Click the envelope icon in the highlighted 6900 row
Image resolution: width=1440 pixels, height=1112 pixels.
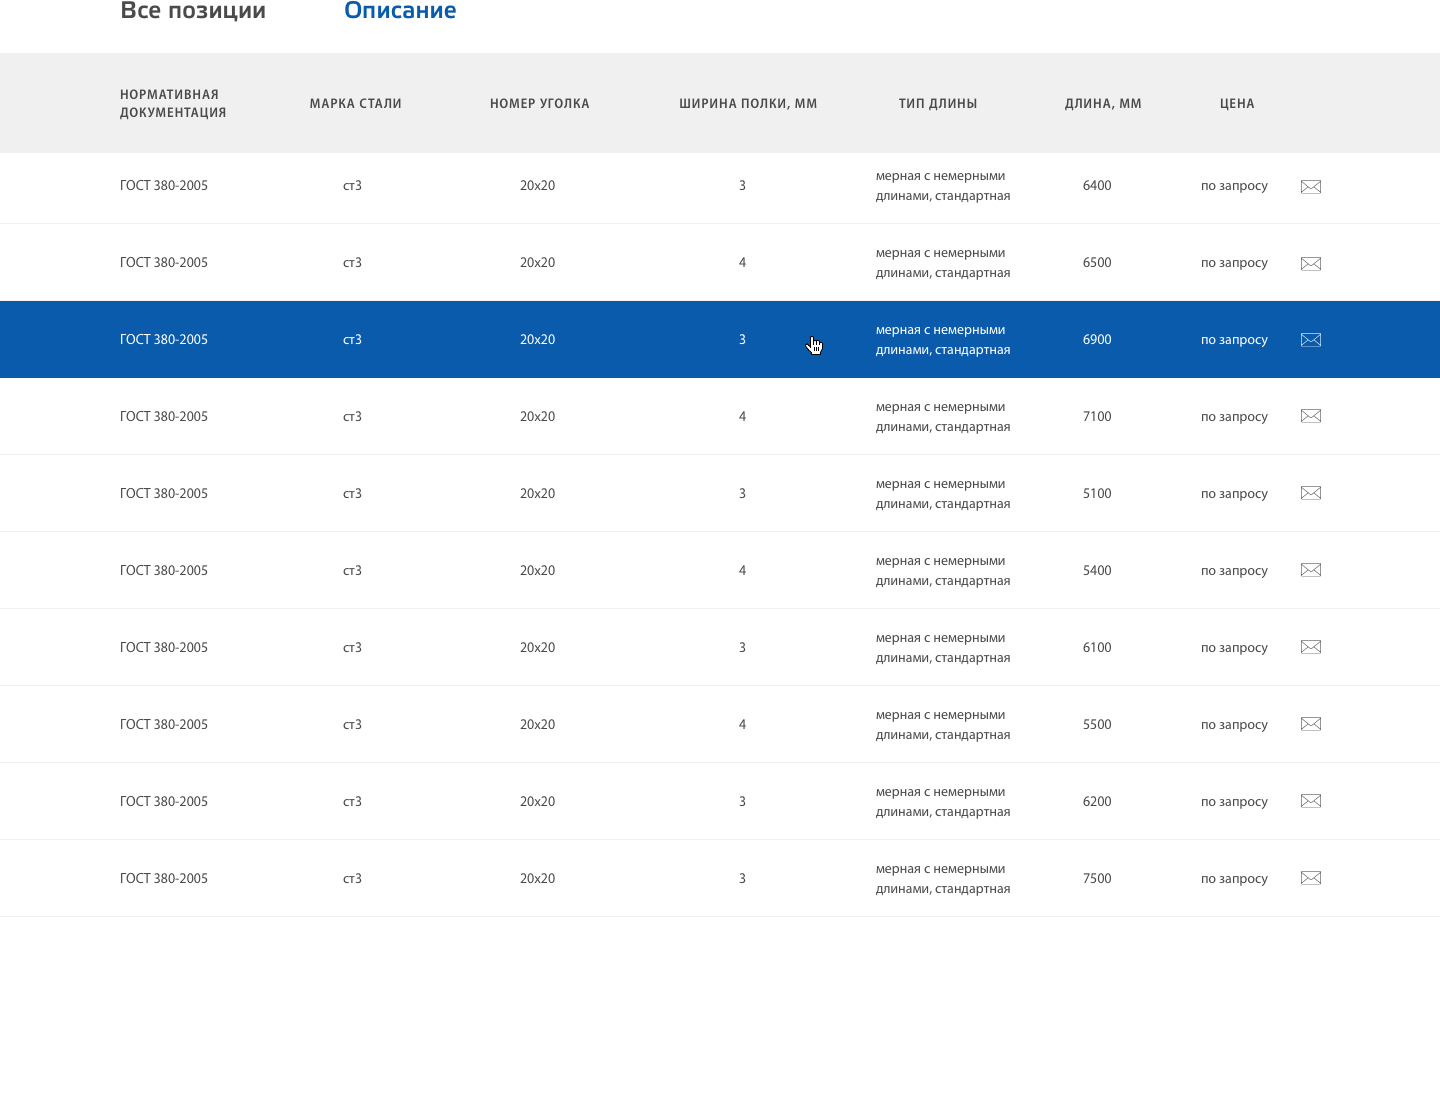click(x=1311, y=340)
